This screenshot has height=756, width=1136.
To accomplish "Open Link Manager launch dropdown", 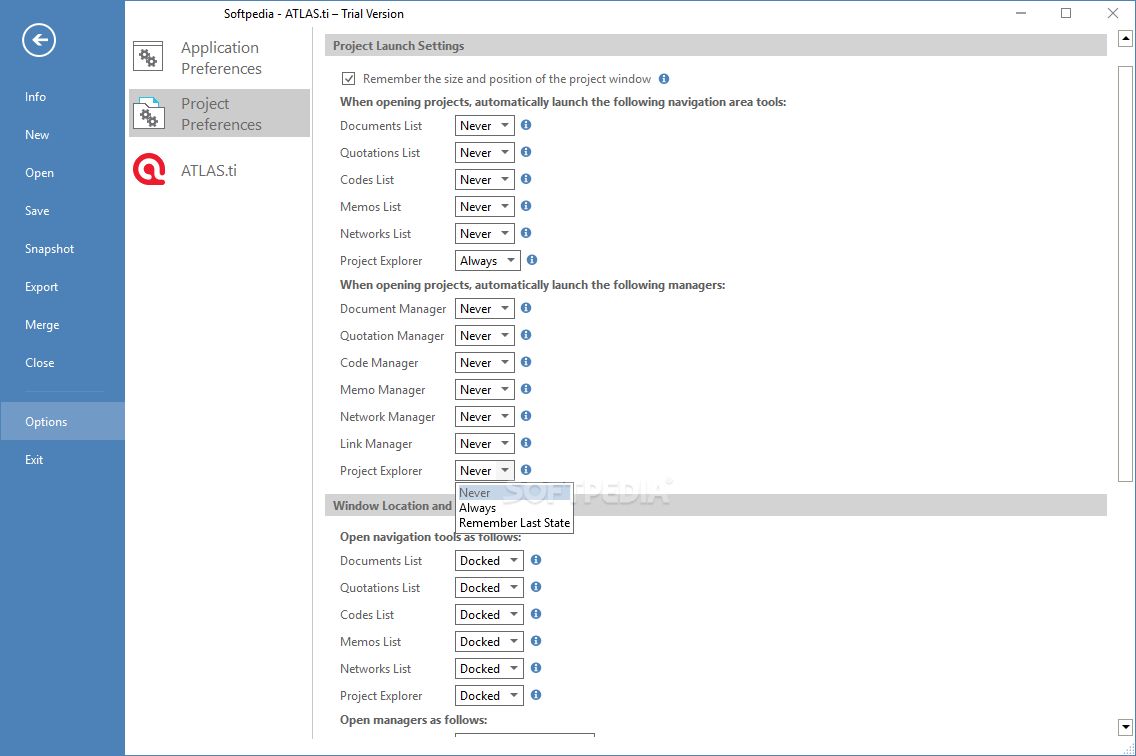I will (485, 444).
